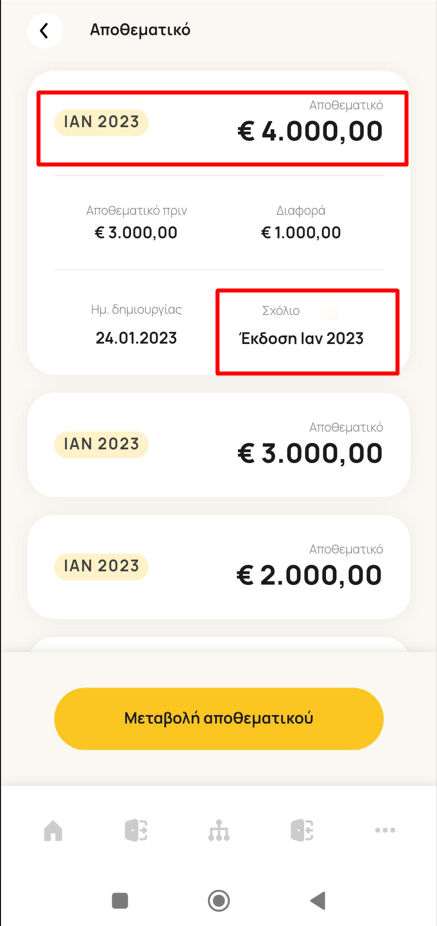This screenshot has height=926, width=437.
Task: Select the creation date 24.01.2023
Action: (x=136, y=338)
